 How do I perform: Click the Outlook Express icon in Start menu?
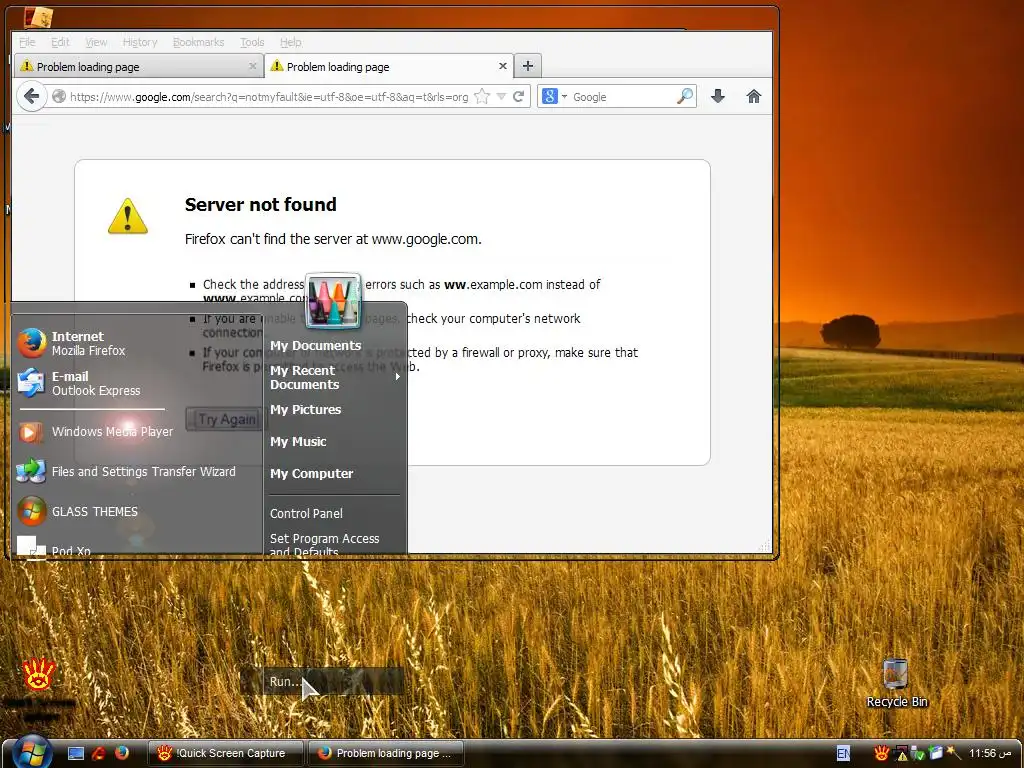point(31,383)
